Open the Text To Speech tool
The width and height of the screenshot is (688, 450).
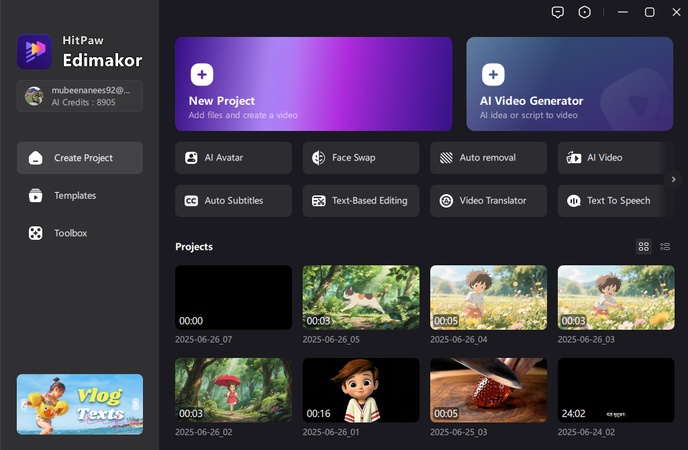pos(610,201)
